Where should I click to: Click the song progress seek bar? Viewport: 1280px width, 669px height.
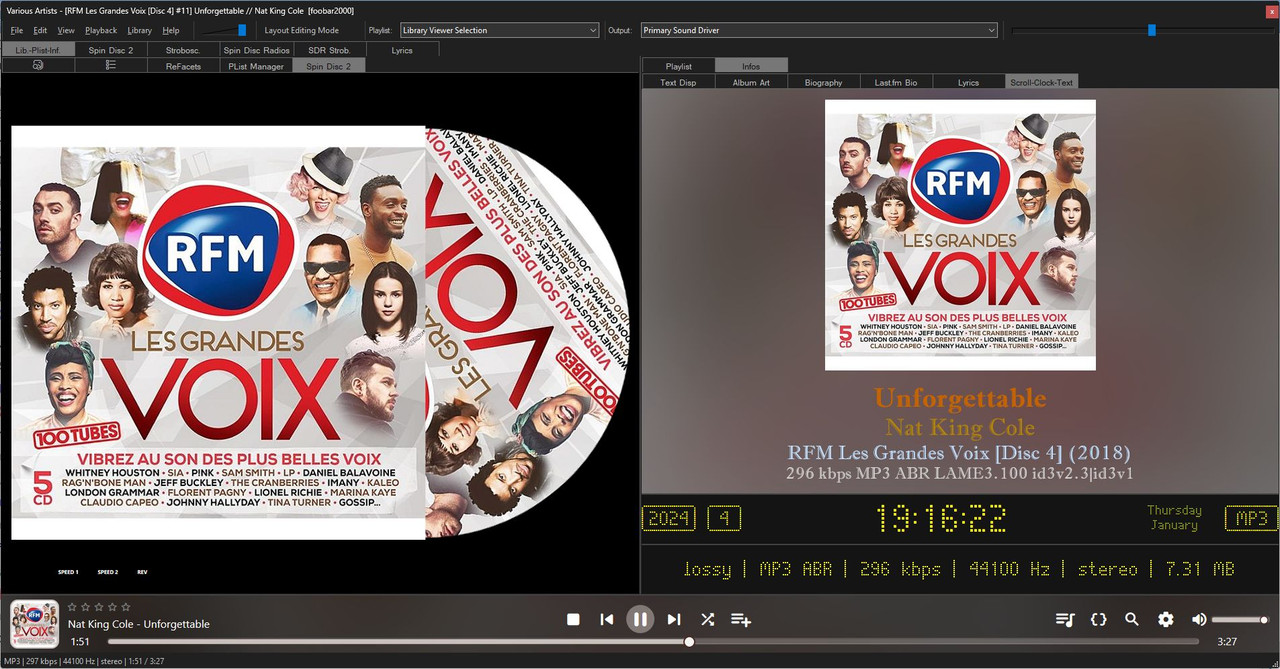pos(653,641)
